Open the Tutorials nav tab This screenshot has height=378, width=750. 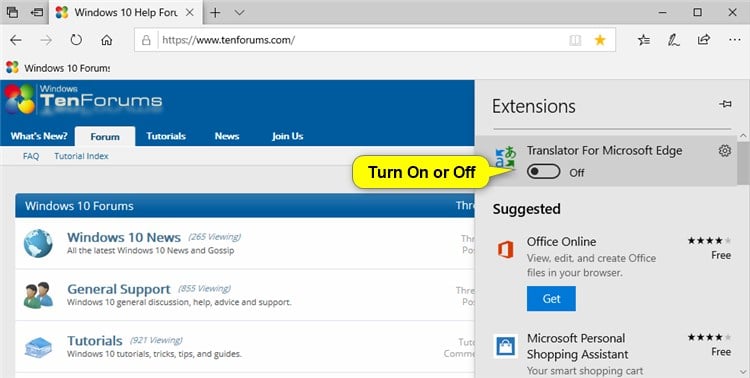click(166, 136)
